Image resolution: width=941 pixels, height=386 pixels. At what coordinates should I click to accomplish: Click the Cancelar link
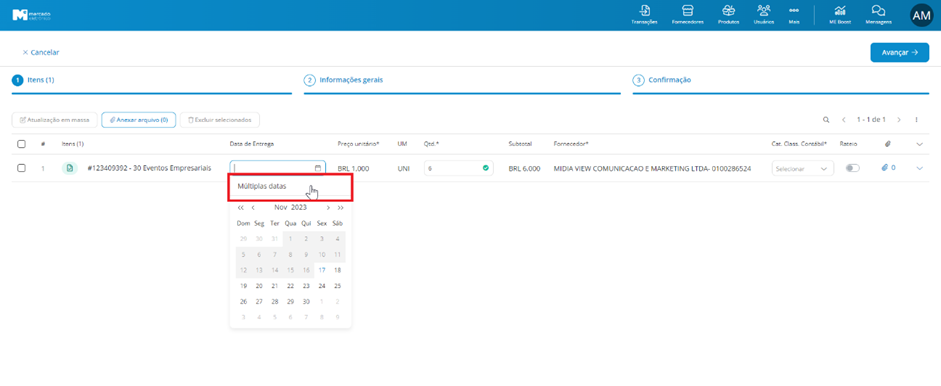[41, 52]
